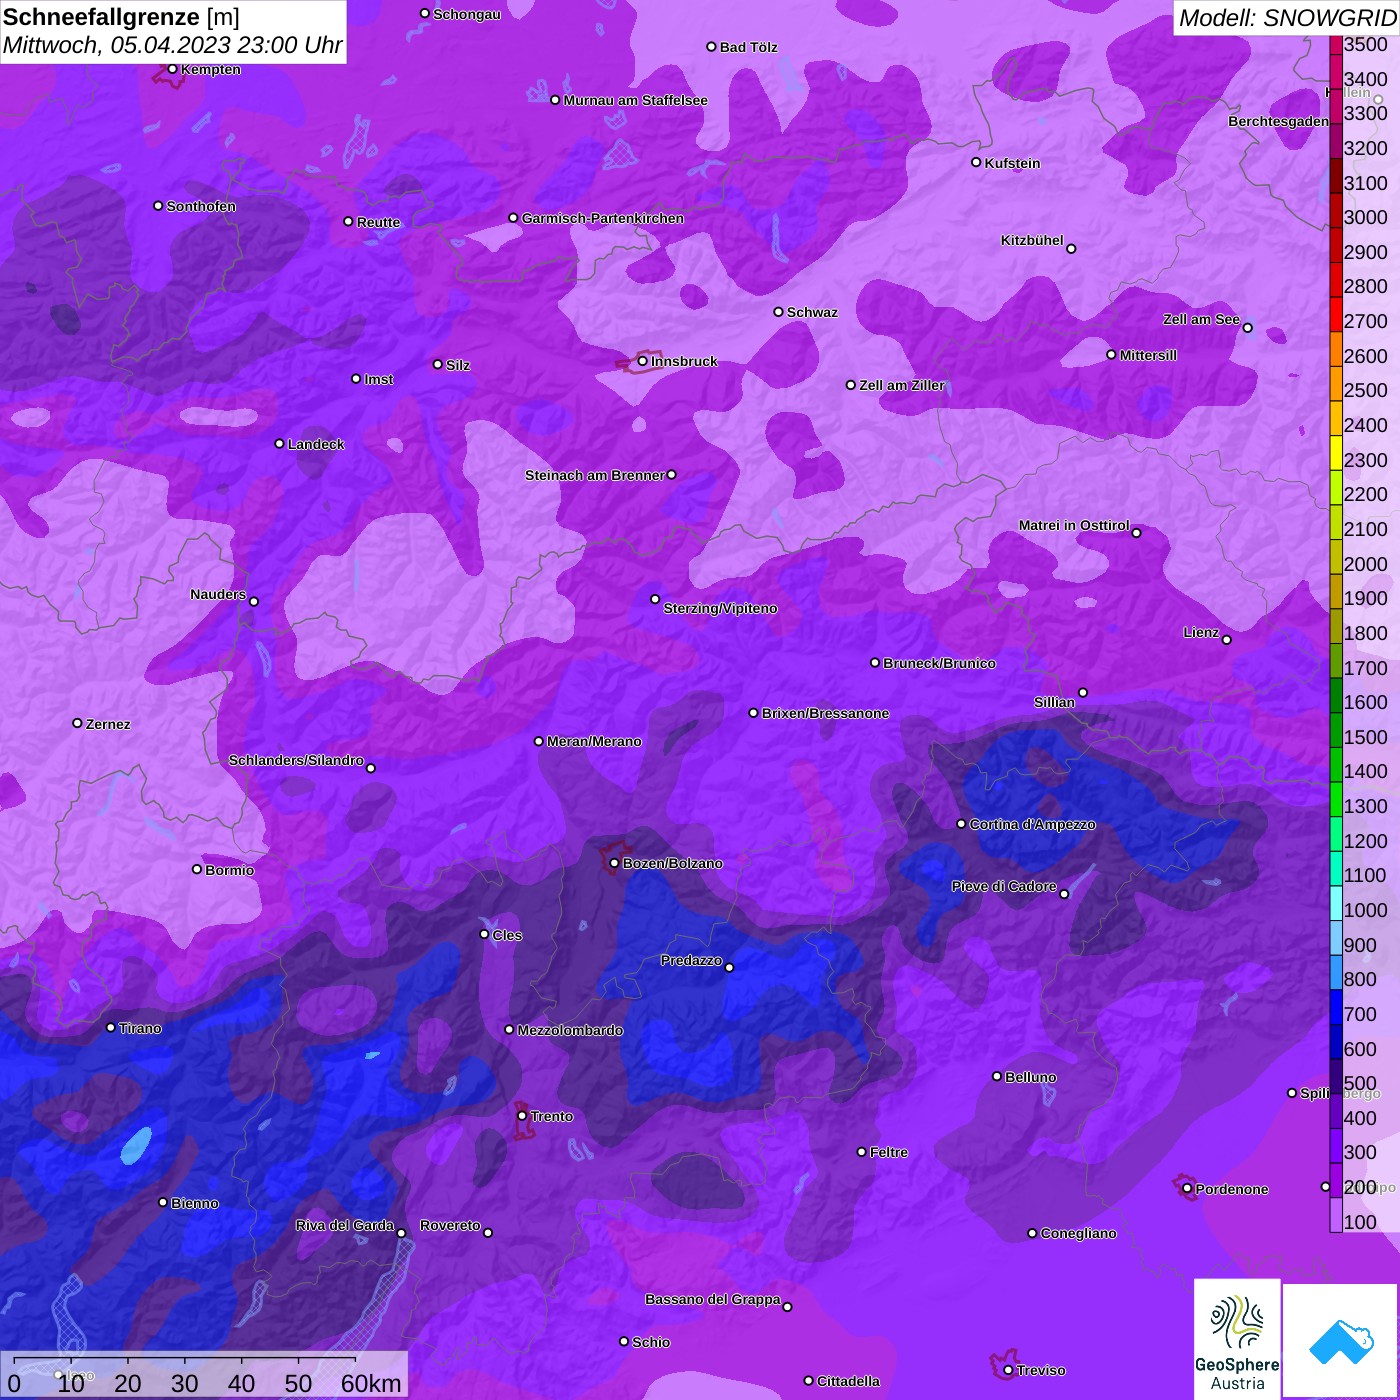Screen dimensions: 1400x1400
Task: Click the Landeck location dot
Action: (x=279, y=443)
